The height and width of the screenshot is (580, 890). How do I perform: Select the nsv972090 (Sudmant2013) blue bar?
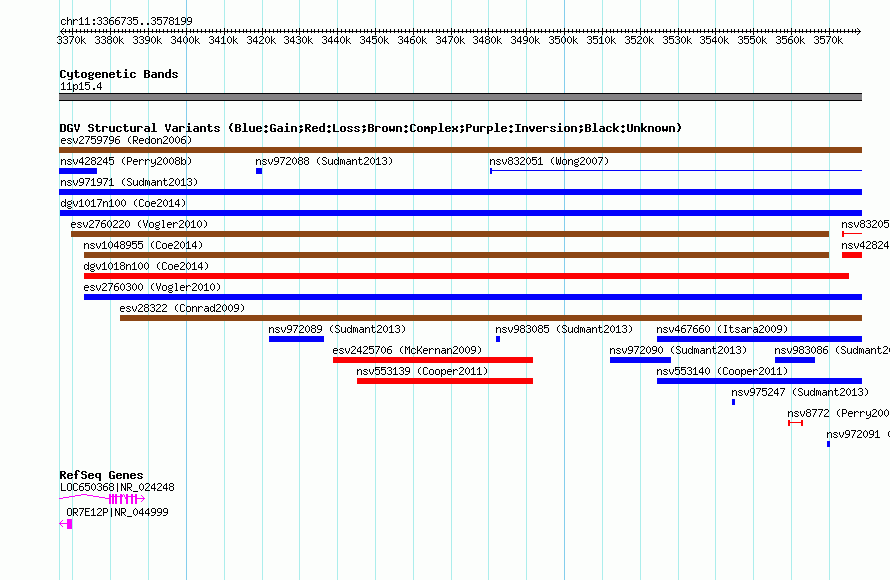pyautogui.click(x=640, y=360)
